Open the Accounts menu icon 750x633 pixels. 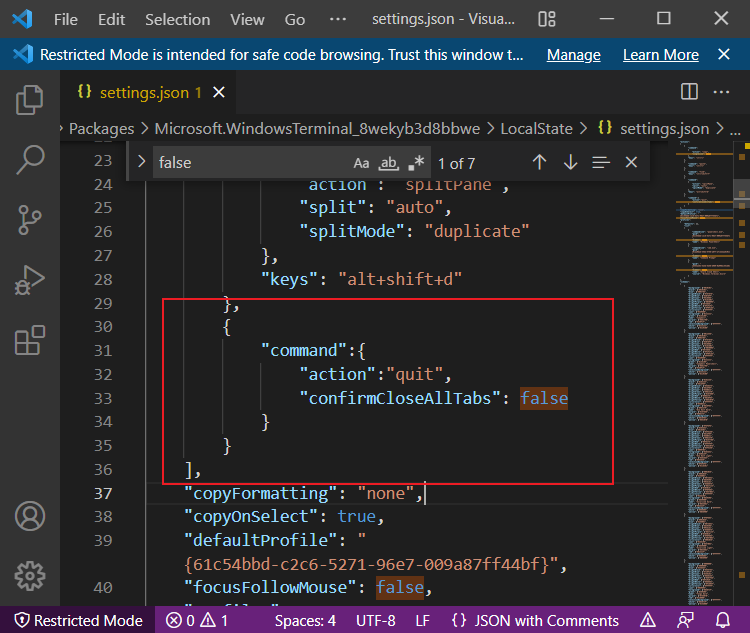[30, 516]
